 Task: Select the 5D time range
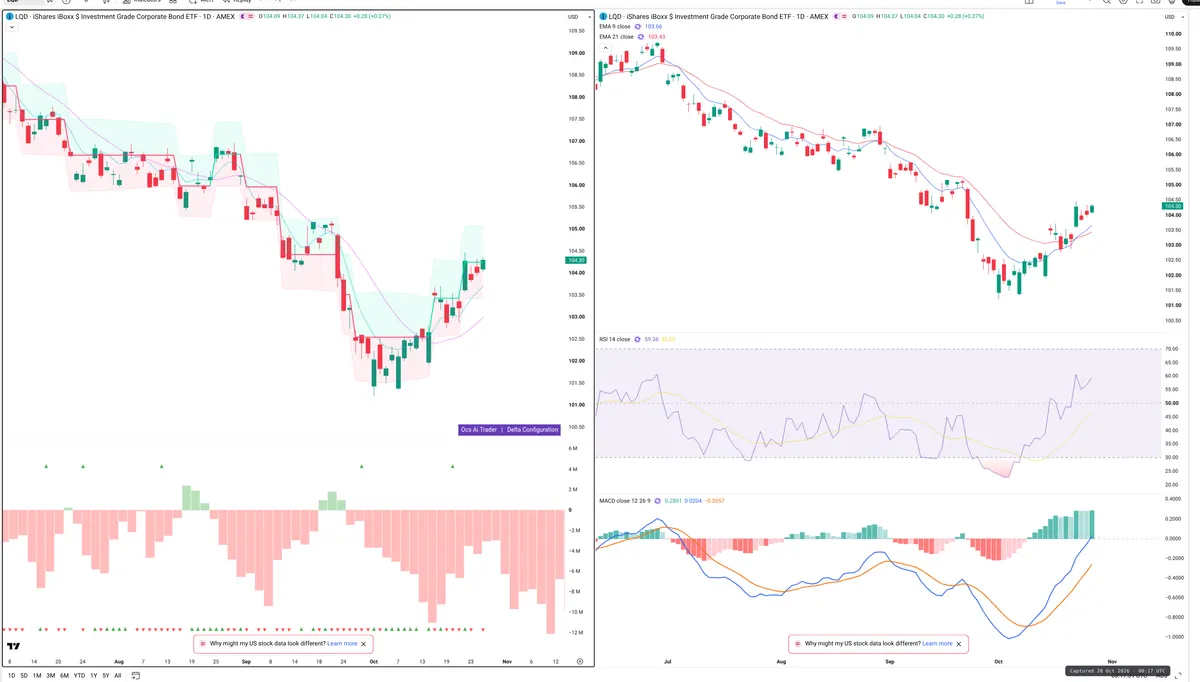click(24, 676)
